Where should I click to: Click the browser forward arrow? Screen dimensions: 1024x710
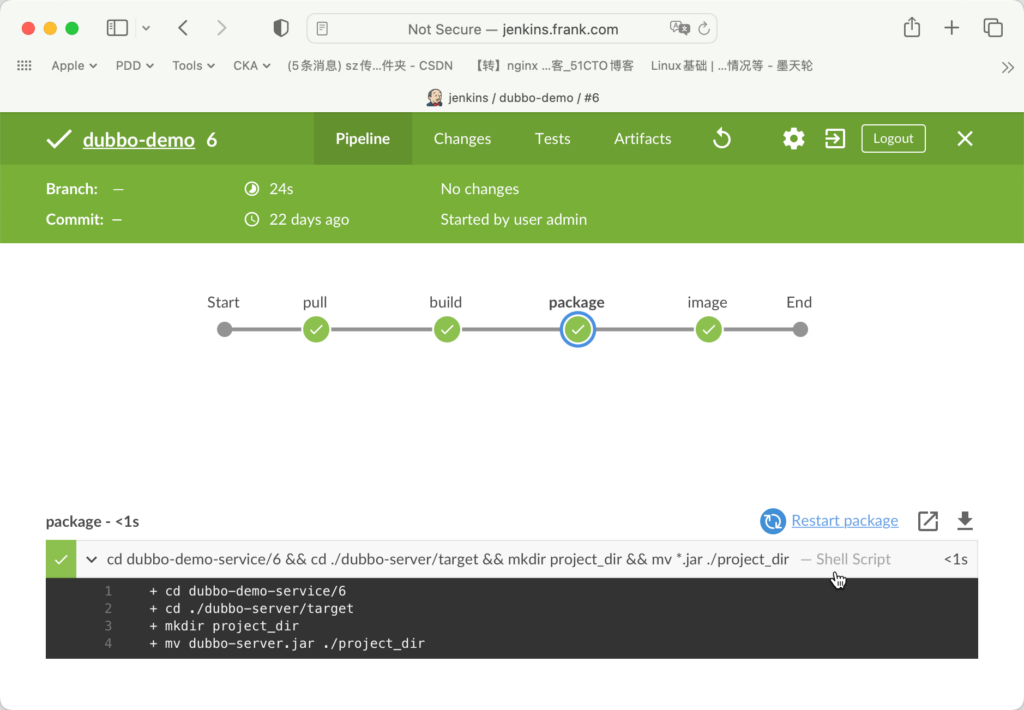click(221, 28)
